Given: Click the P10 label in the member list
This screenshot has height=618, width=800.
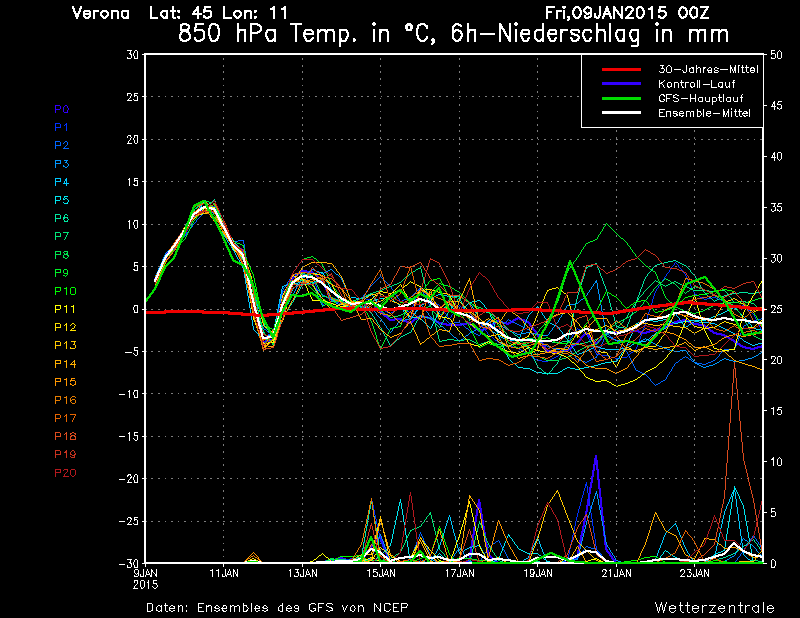Looking at the screenshot, I should pyautogui.click(x=65, y=291).
